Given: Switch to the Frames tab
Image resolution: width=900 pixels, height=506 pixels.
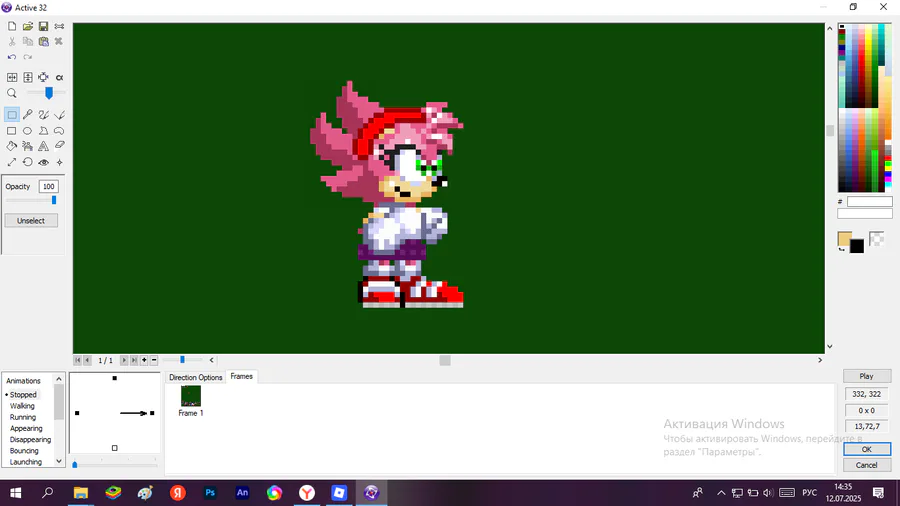Looking at the screenshot, I should coord(242,376).
